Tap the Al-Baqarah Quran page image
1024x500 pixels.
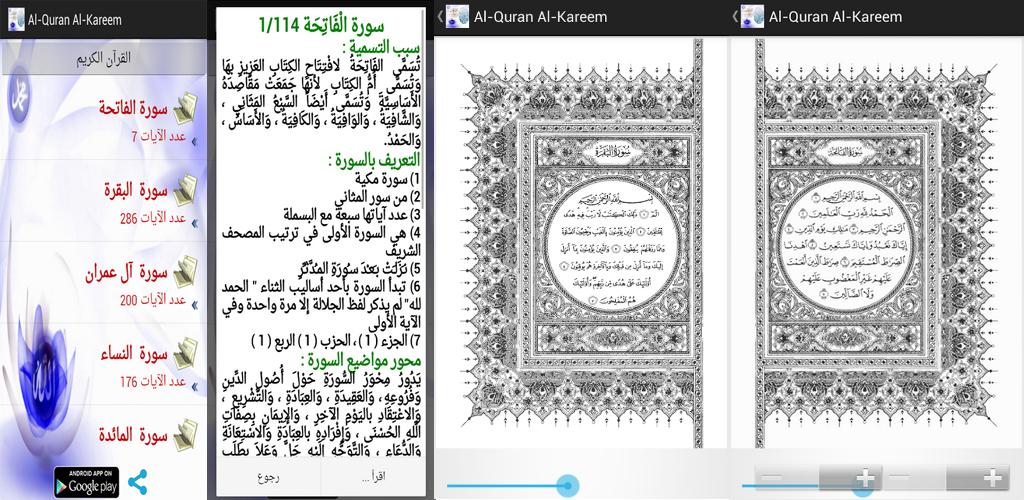pos(581,243)
